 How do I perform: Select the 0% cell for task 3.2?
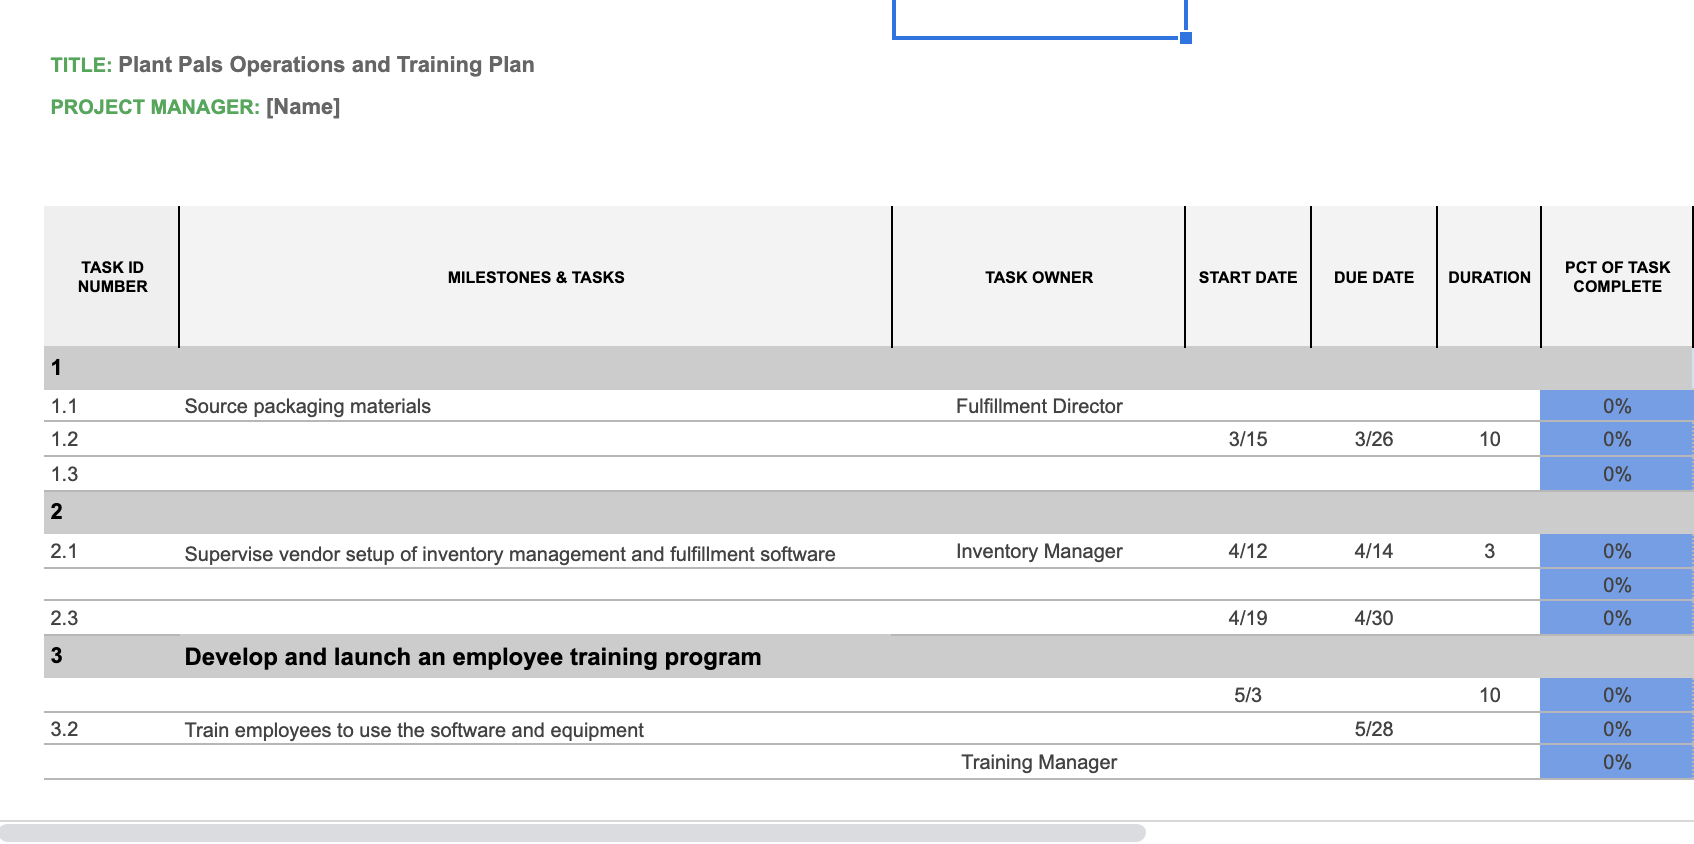click(x=1617, y=729)
